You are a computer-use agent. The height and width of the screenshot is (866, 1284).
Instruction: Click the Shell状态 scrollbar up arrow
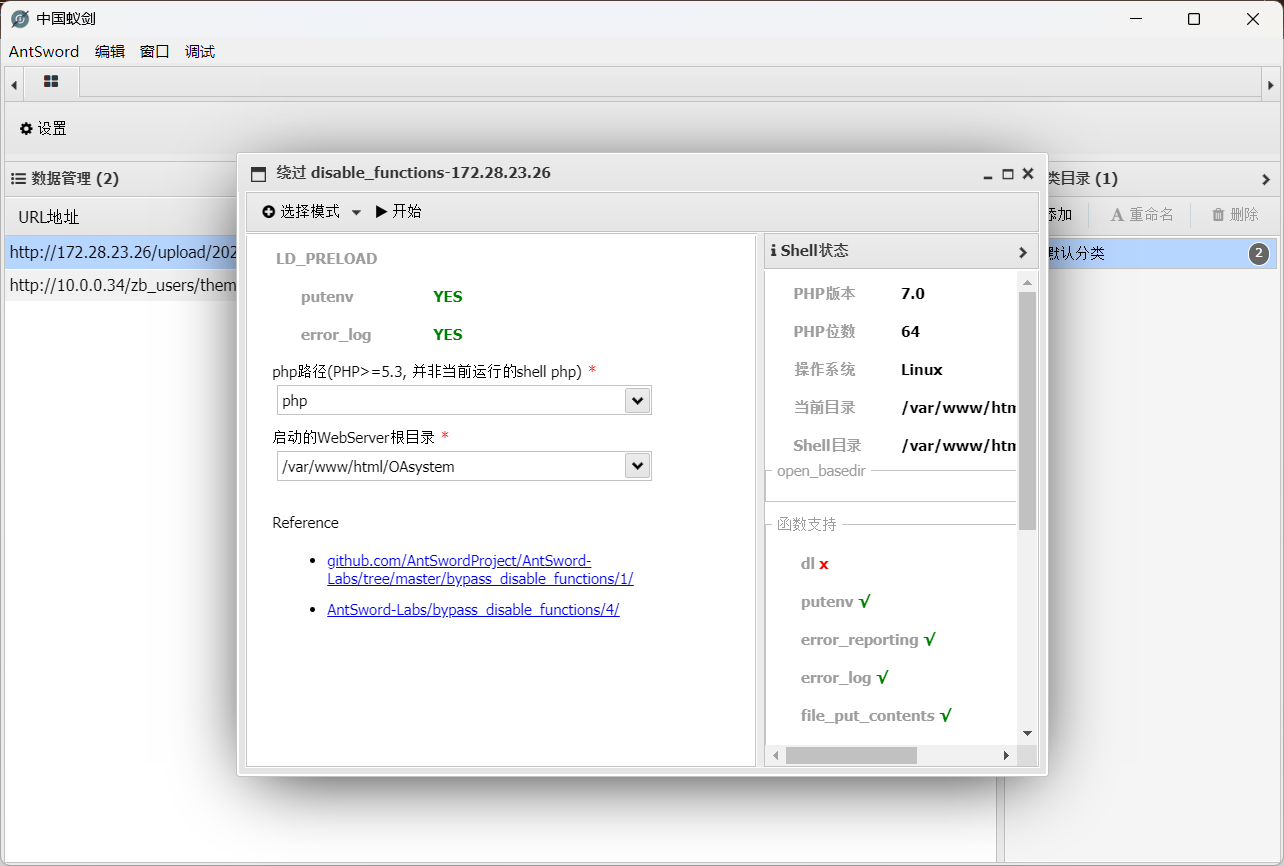[1027, 283]
